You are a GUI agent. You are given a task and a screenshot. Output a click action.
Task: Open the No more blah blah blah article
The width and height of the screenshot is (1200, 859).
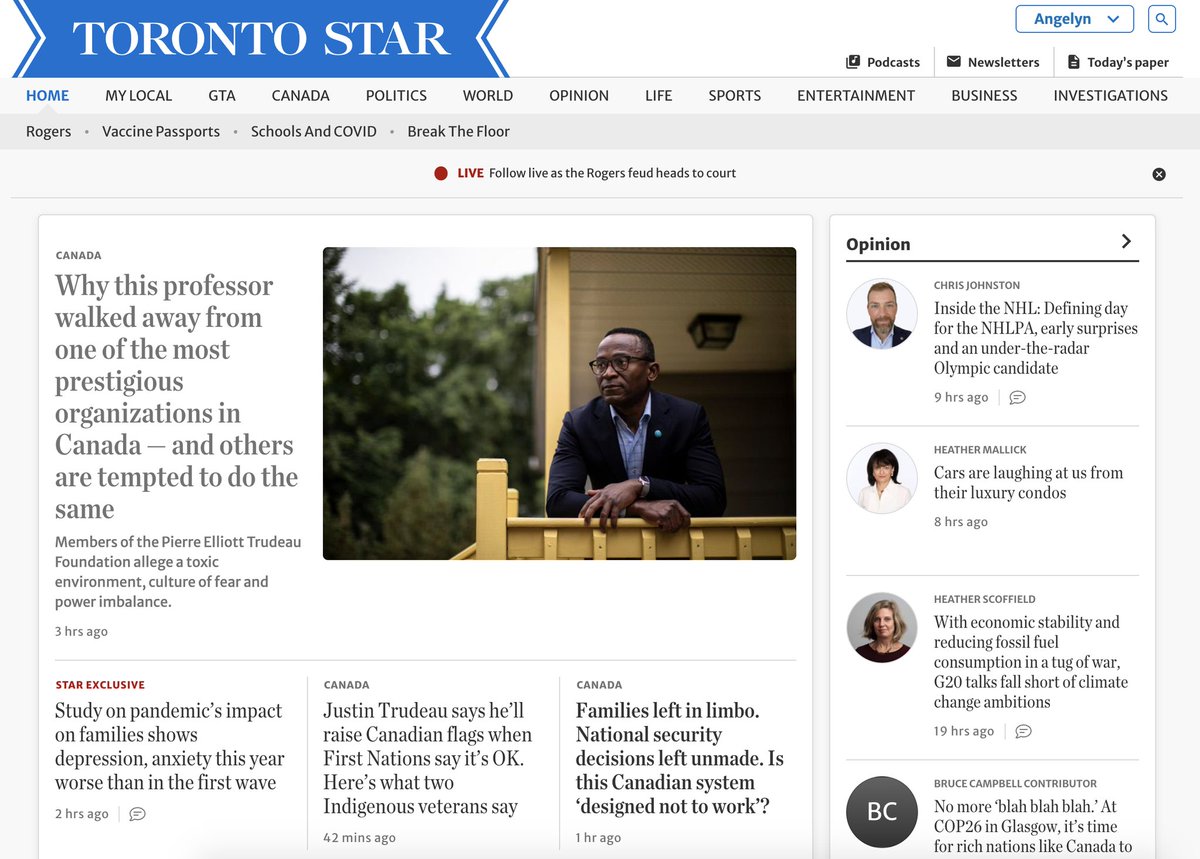(1034, 826)
